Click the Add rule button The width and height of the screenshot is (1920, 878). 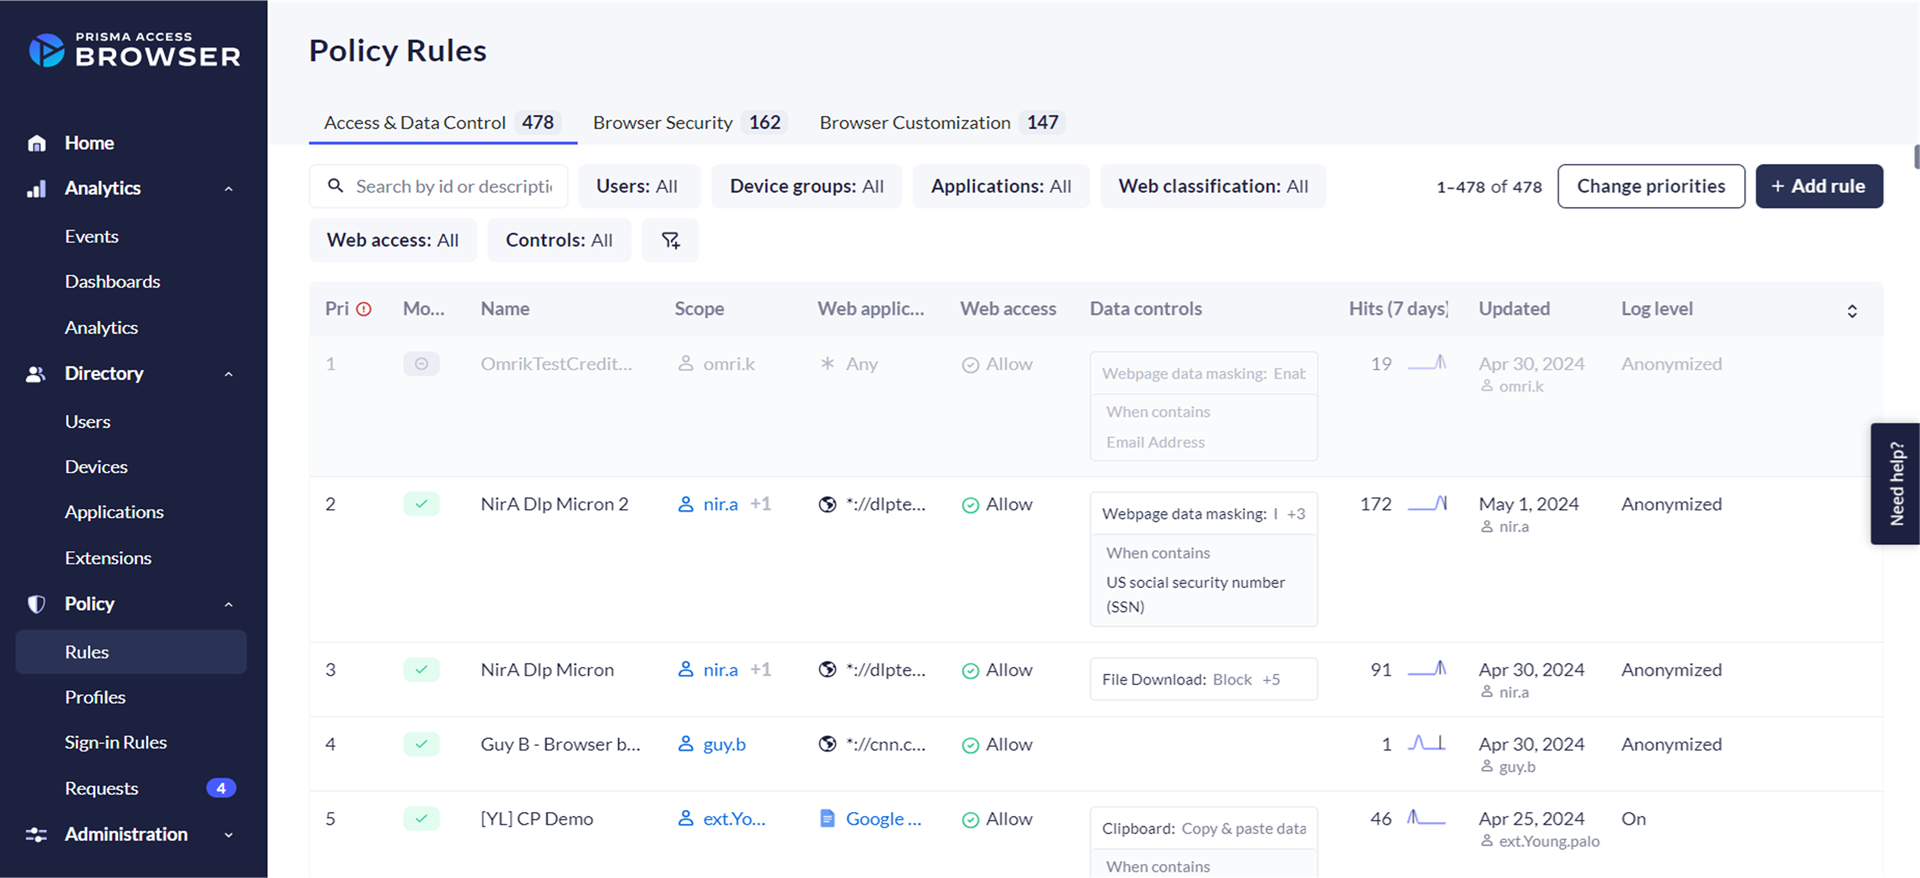click(1819, 186)
